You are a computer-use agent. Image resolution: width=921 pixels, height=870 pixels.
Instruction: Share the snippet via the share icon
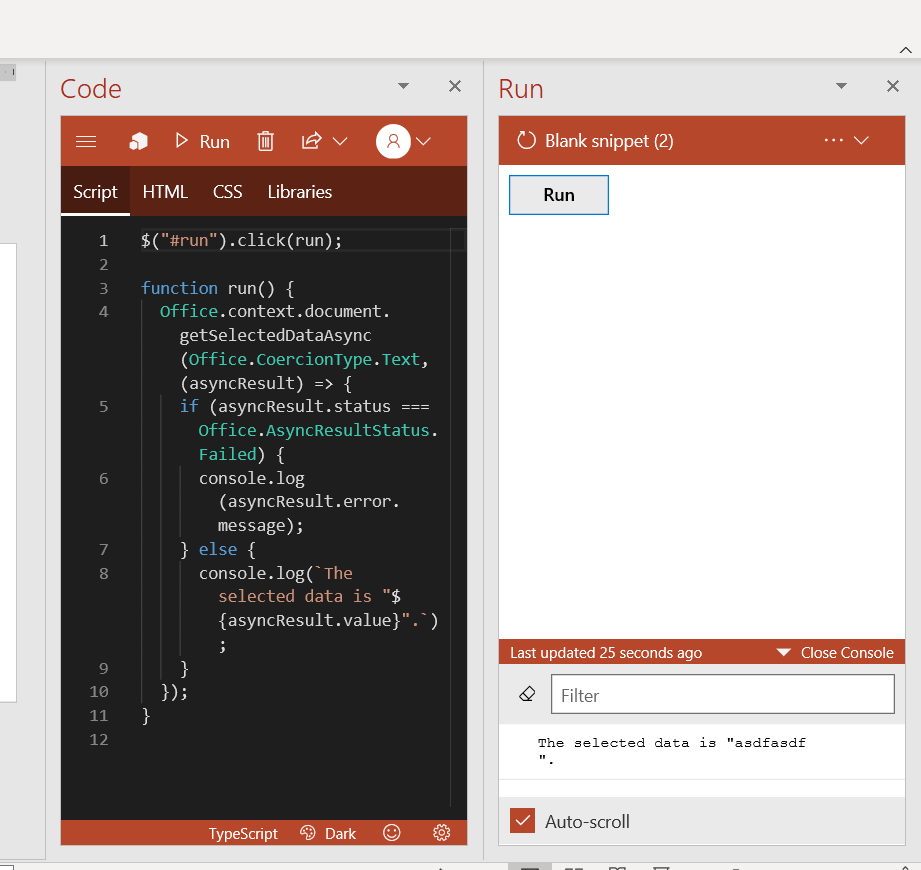pos(310,141)
